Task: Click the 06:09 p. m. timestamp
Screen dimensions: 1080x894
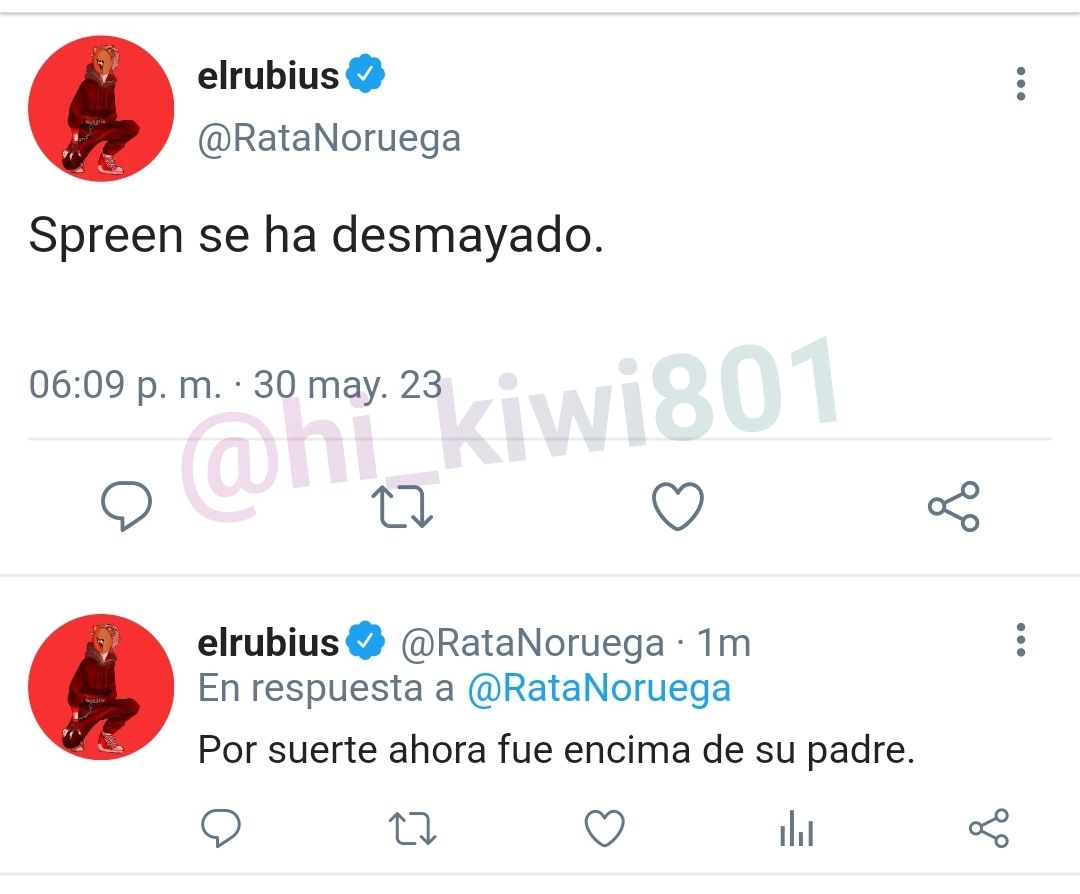Action: pyautogui.click(x=125, y=384)
